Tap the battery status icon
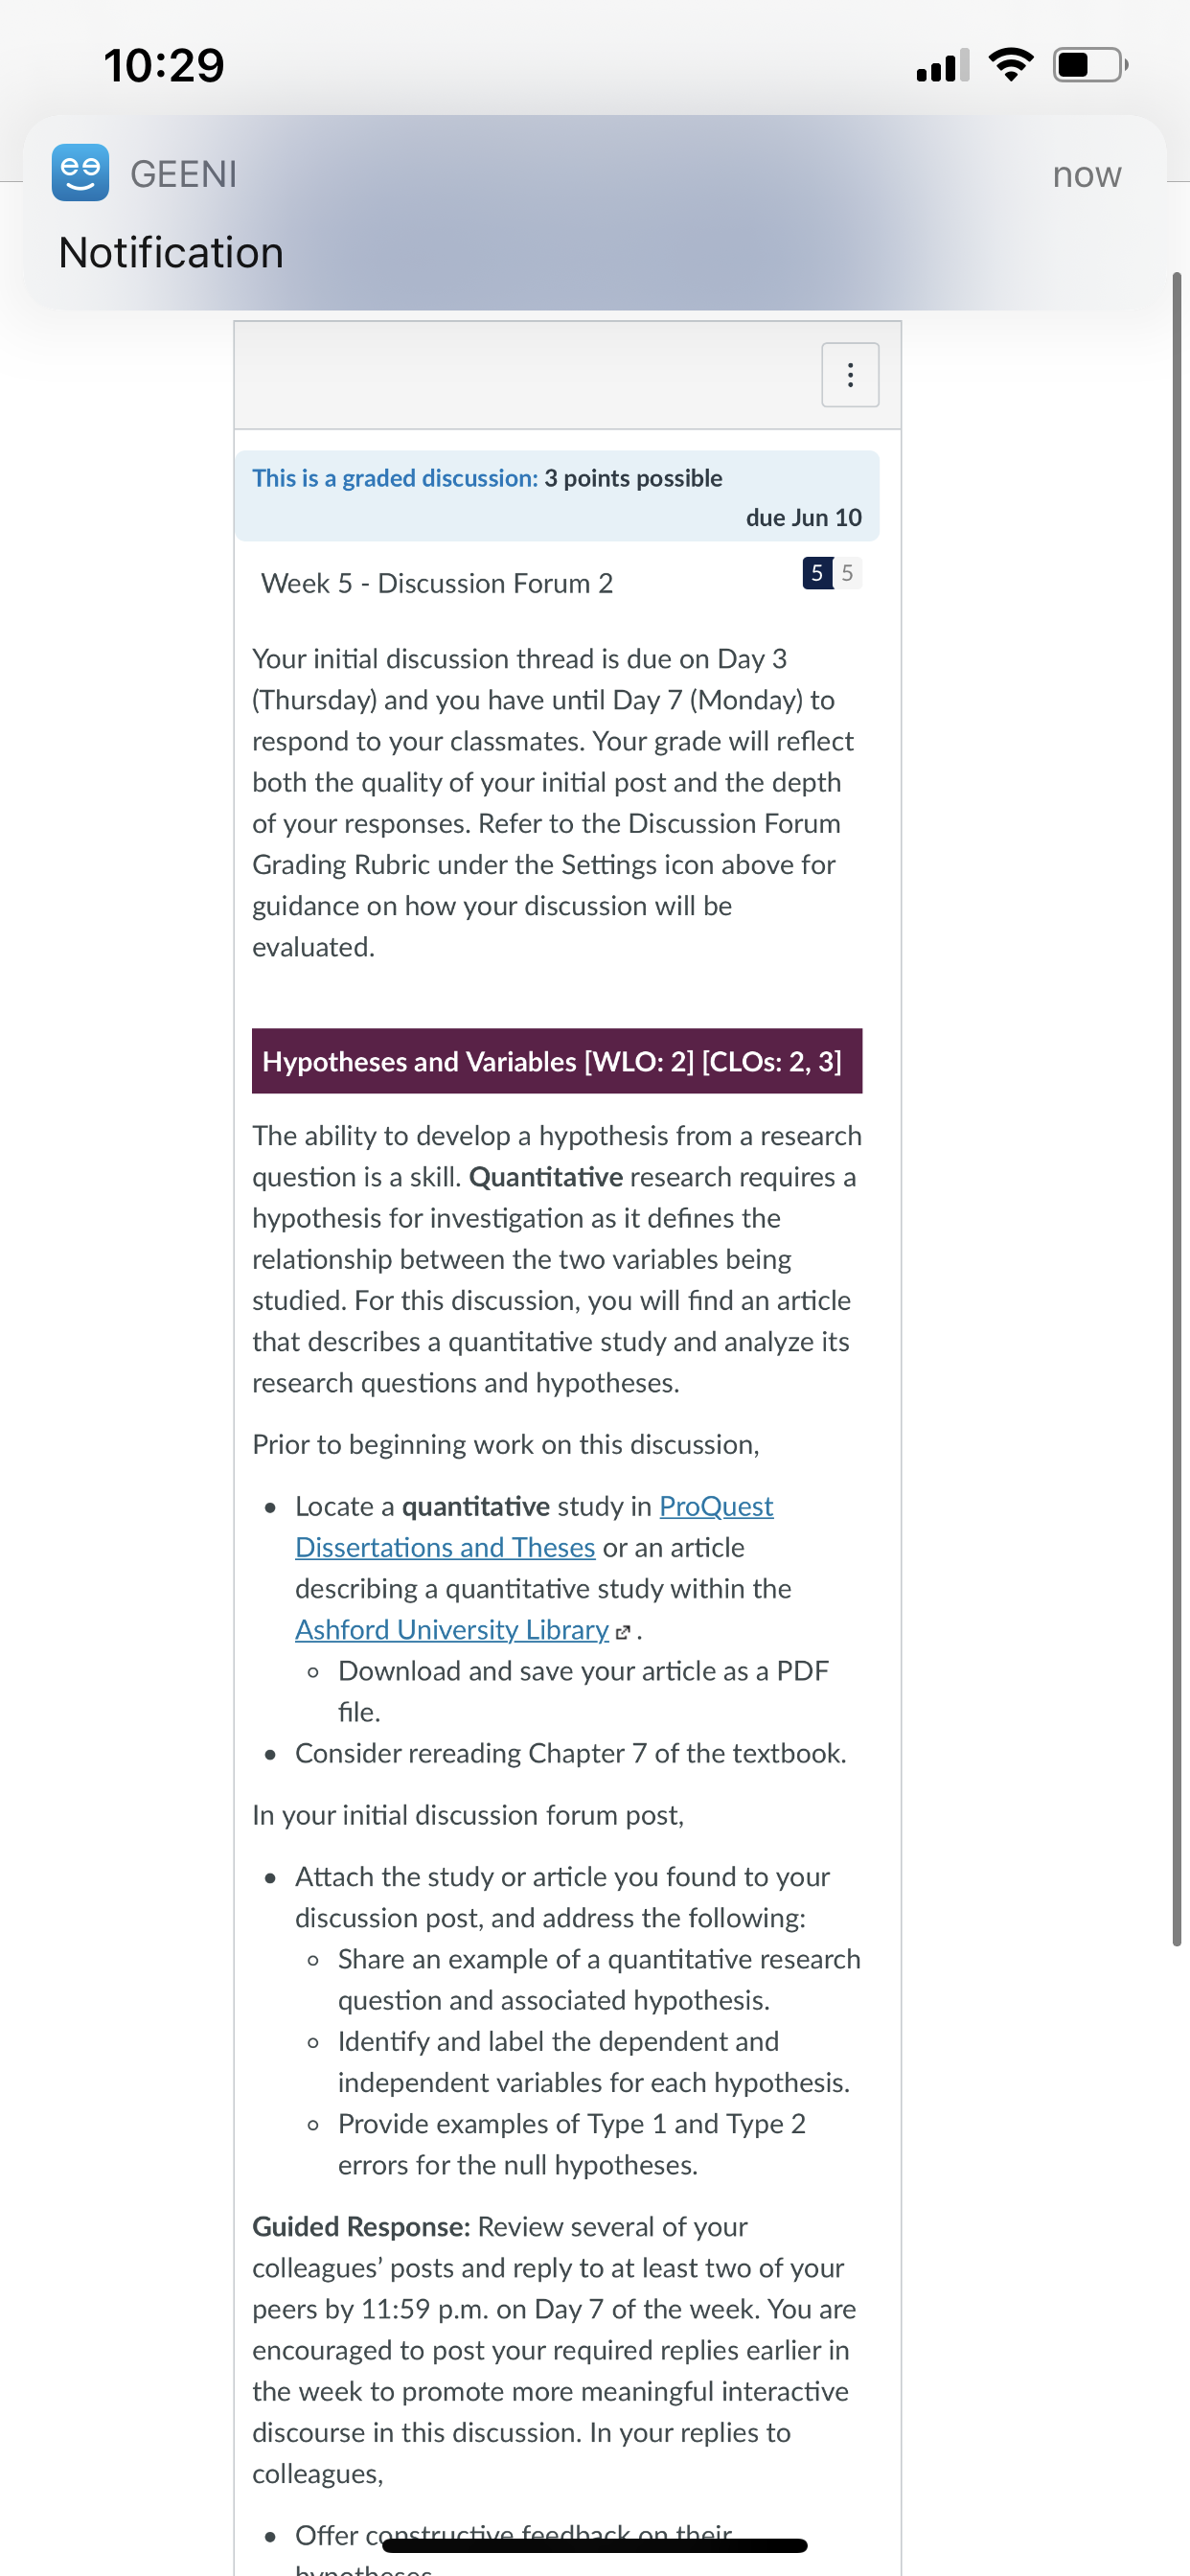Image resolution: width=1190 pixels, height=2576 pixels. point(1090,65)
